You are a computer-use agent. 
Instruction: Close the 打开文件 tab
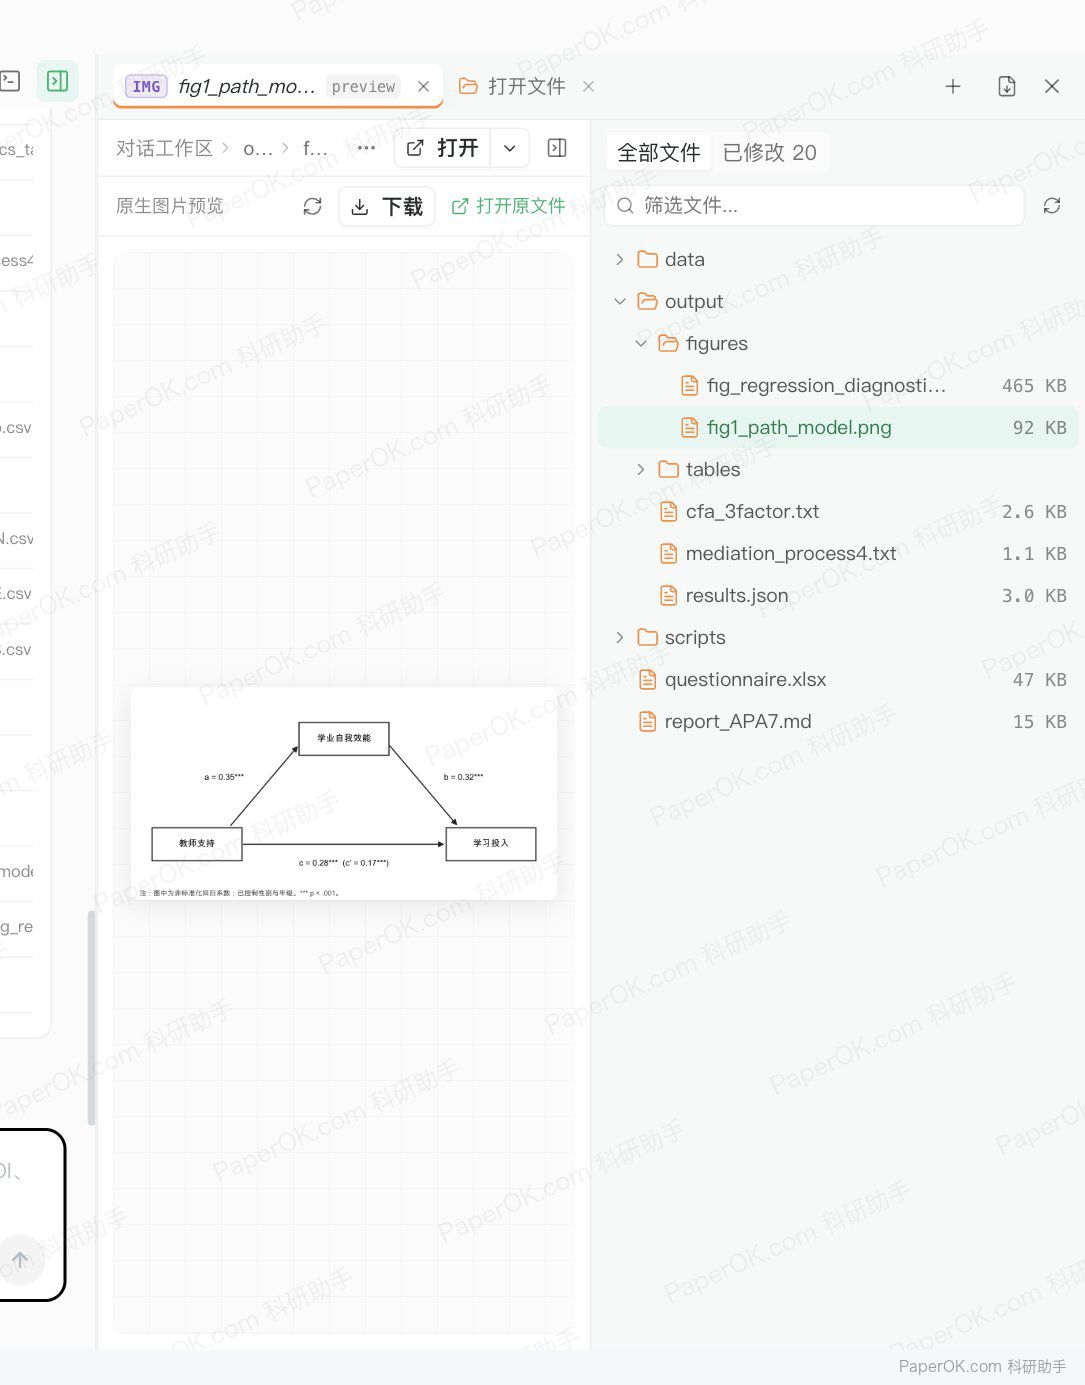point(588,87)
